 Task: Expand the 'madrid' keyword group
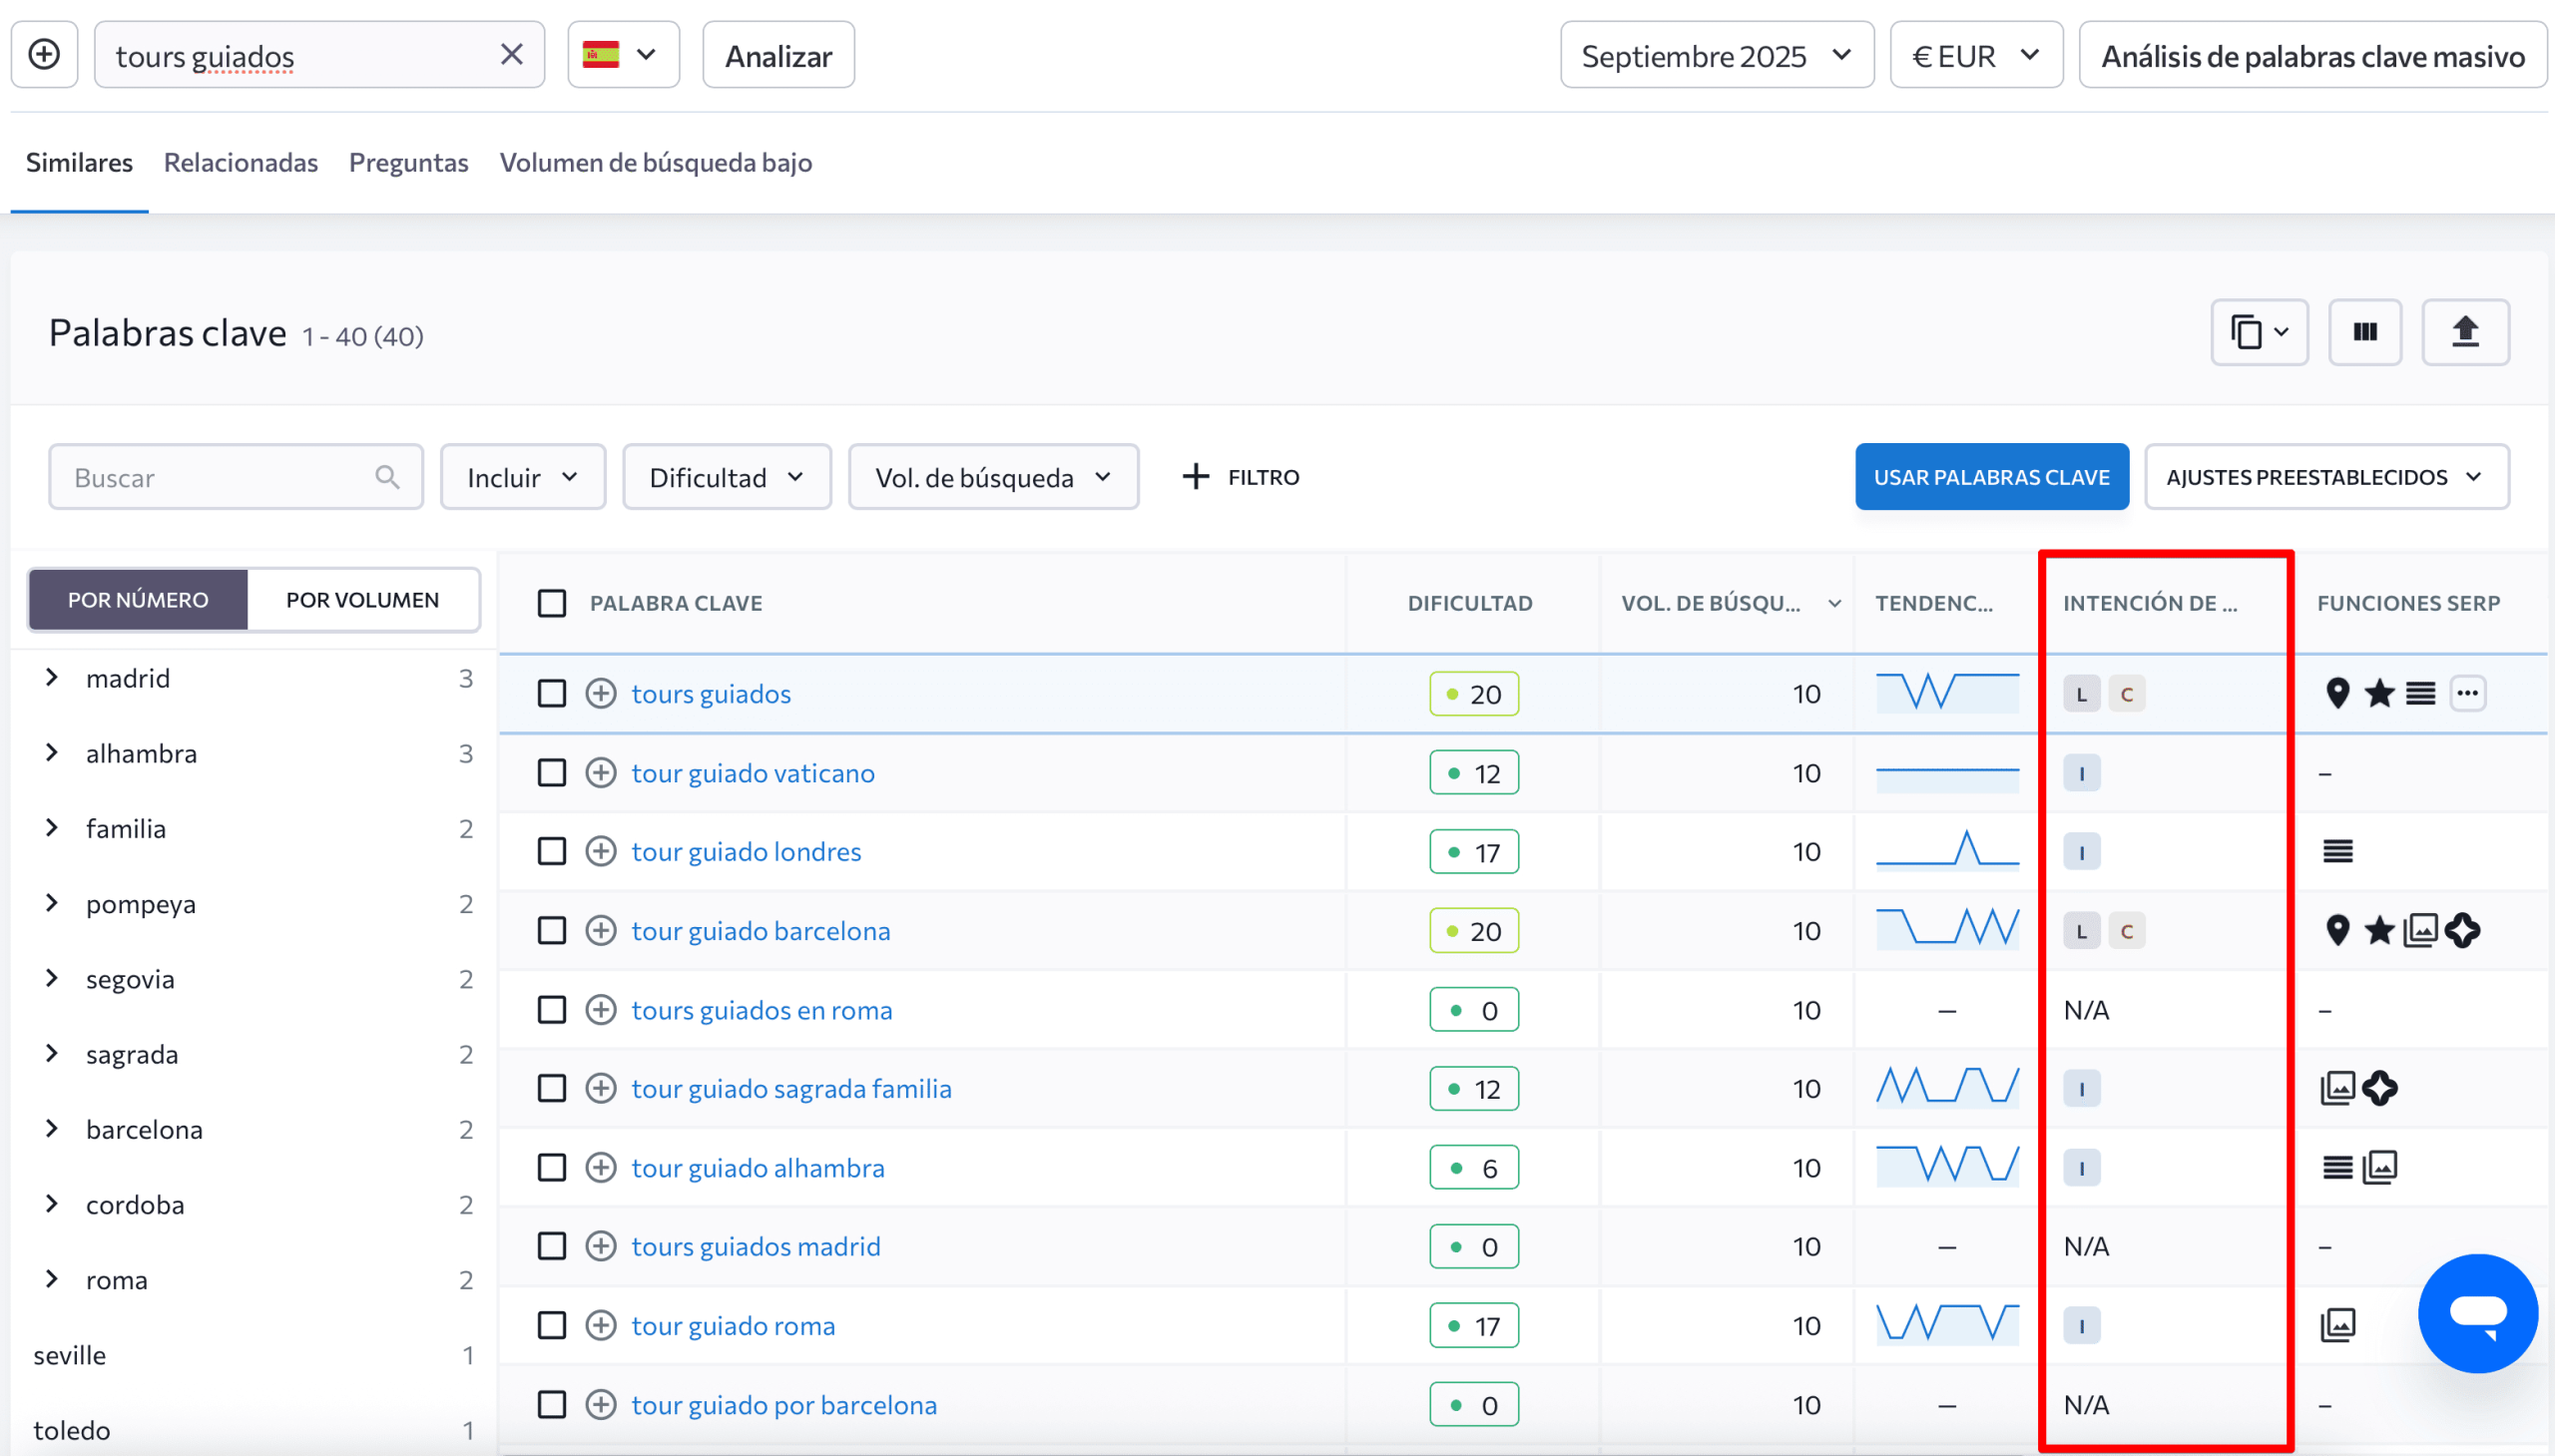(x=52, y=678)
